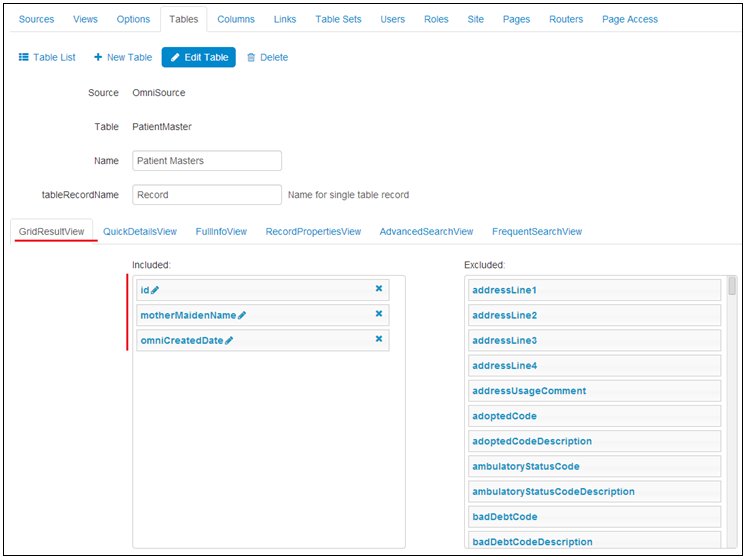Image resolution: width=746 pixels, height=560 pixels.
Task: Remove id field using its X icon
Action: (x=379, y=289)
